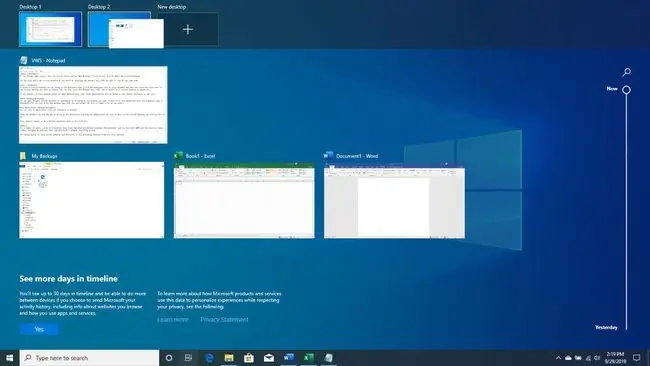The width and height of the screenshot is (650, 366).
Task: Click the Now marker on timeline slider
Action: tap(626, 90)
